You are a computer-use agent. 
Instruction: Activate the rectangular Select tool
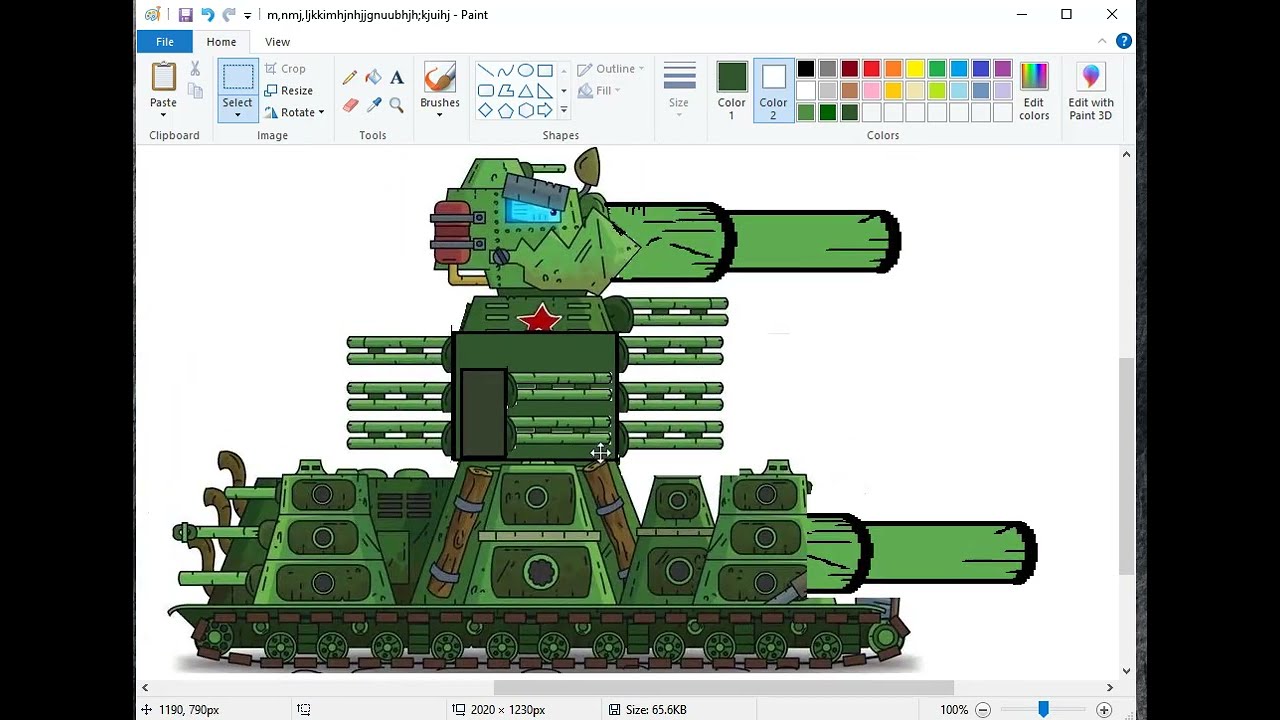click(x=237, y=77)
